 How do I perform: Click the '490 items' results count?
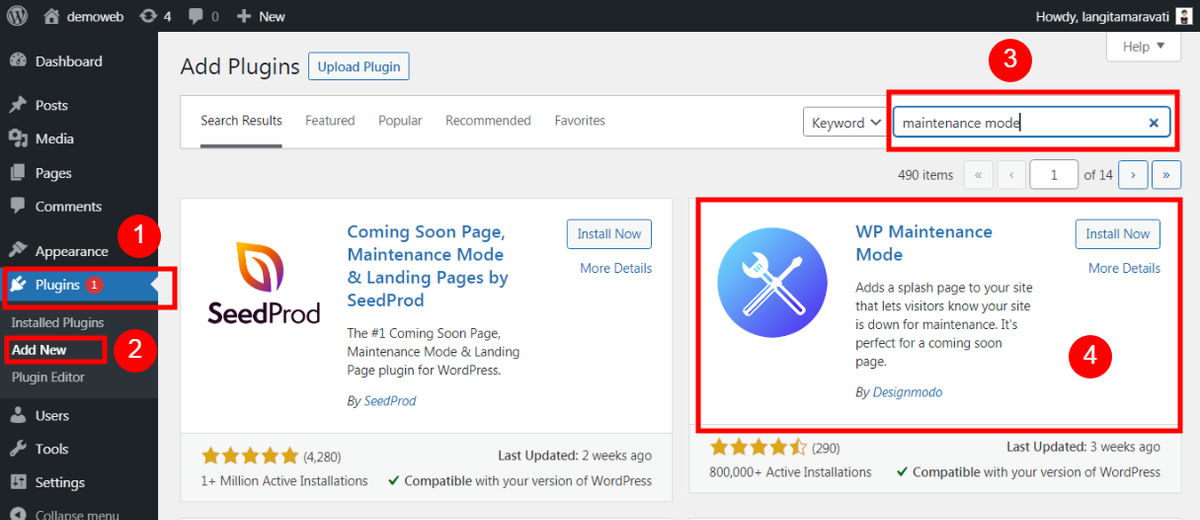(x=926, y=175)
